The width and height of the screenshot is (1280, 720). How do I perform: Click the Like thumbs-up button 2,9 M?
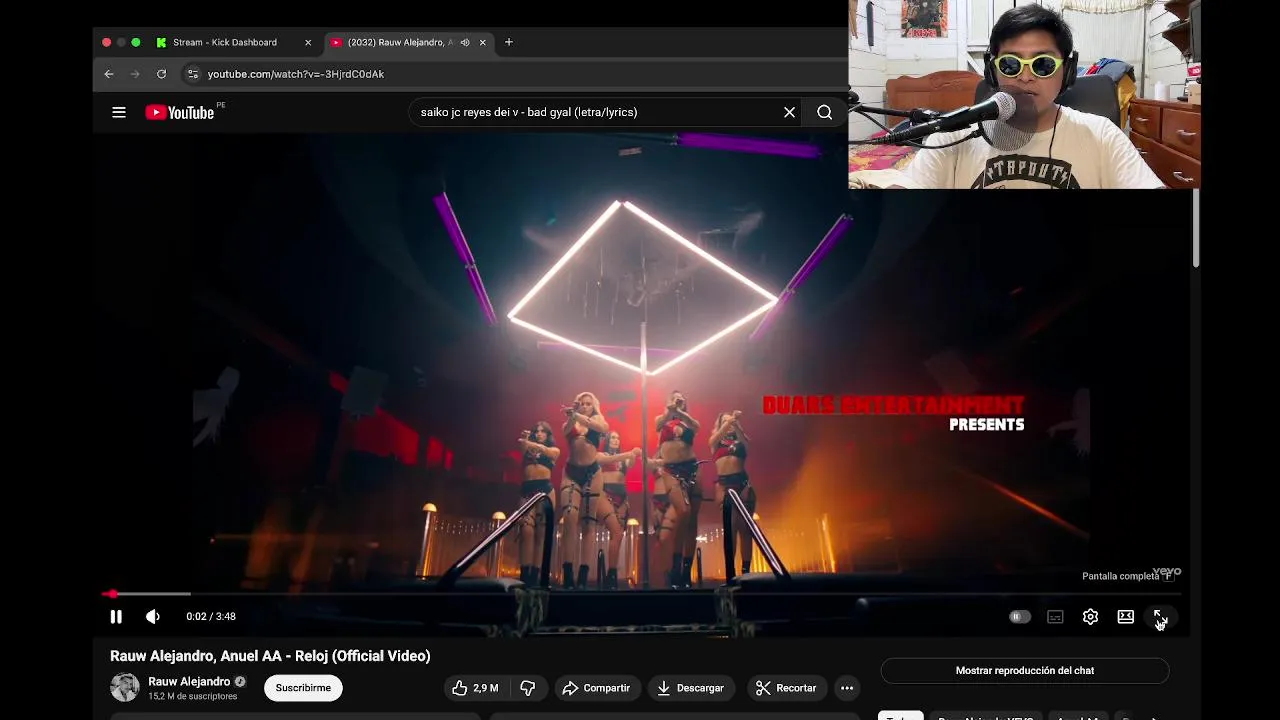point(475,688)
